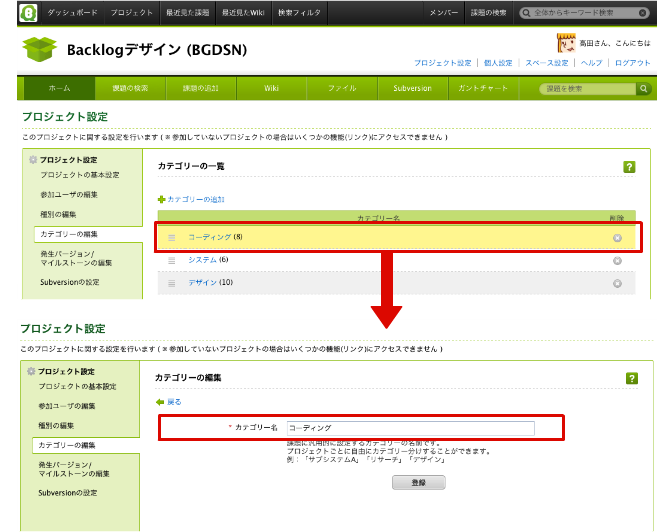The width and height of the screenshot is (657, 532).
Task: Open スペース設定 link
Action: click(x=546, y=63)
